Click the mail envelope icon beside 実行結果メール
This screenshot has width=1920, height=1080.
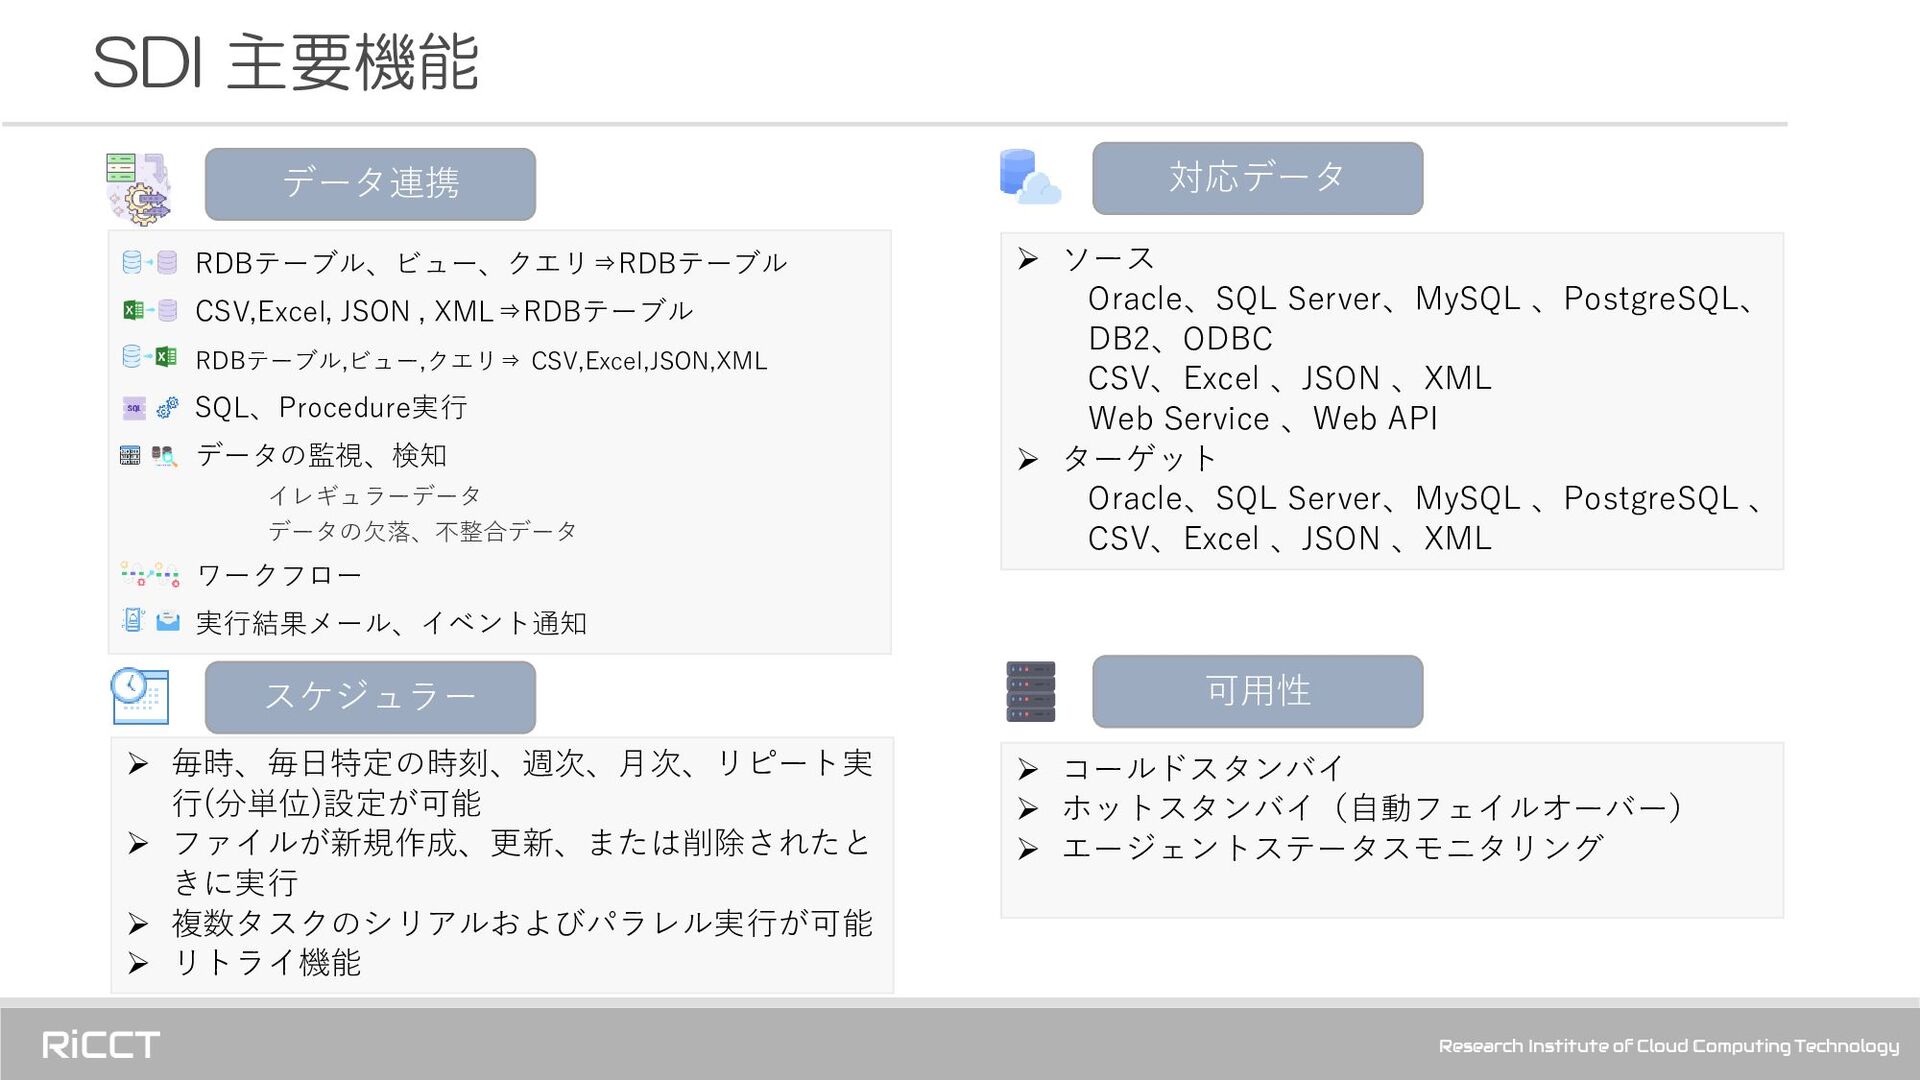[x=168, y=621]
